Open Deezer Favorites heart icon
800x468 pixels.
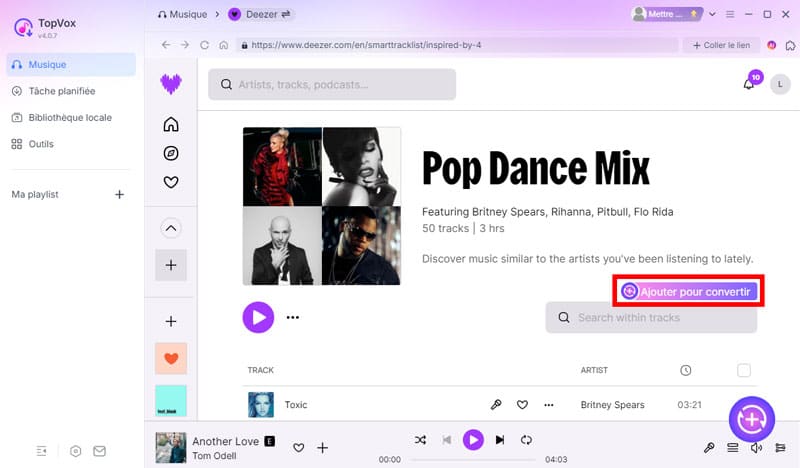171,182
